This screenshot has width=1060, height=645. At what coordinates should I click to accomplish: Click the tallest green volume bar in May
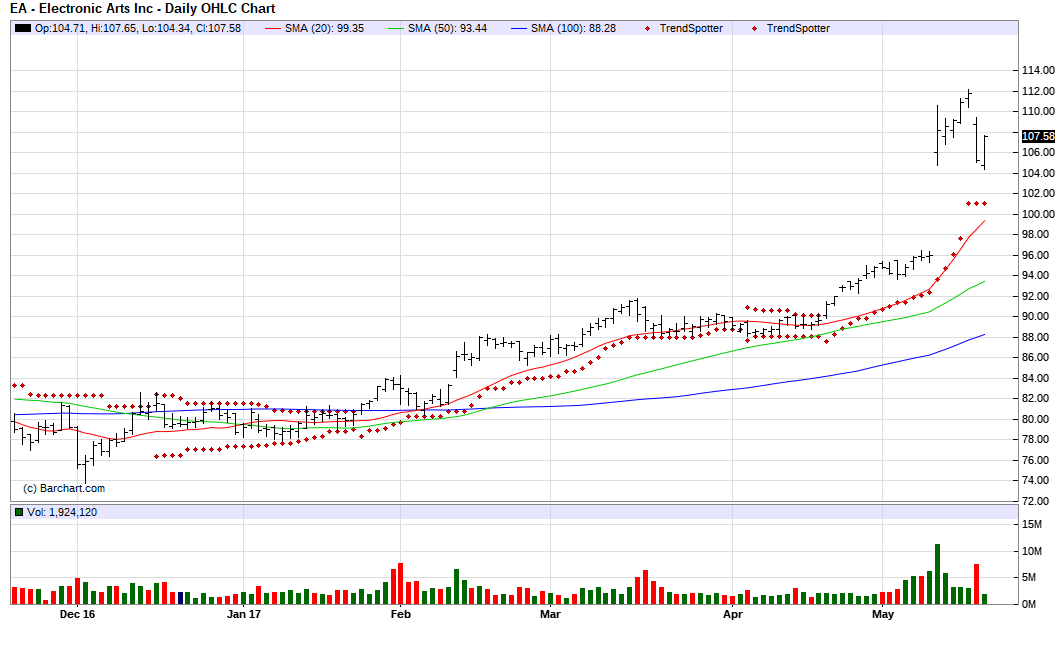938,574
